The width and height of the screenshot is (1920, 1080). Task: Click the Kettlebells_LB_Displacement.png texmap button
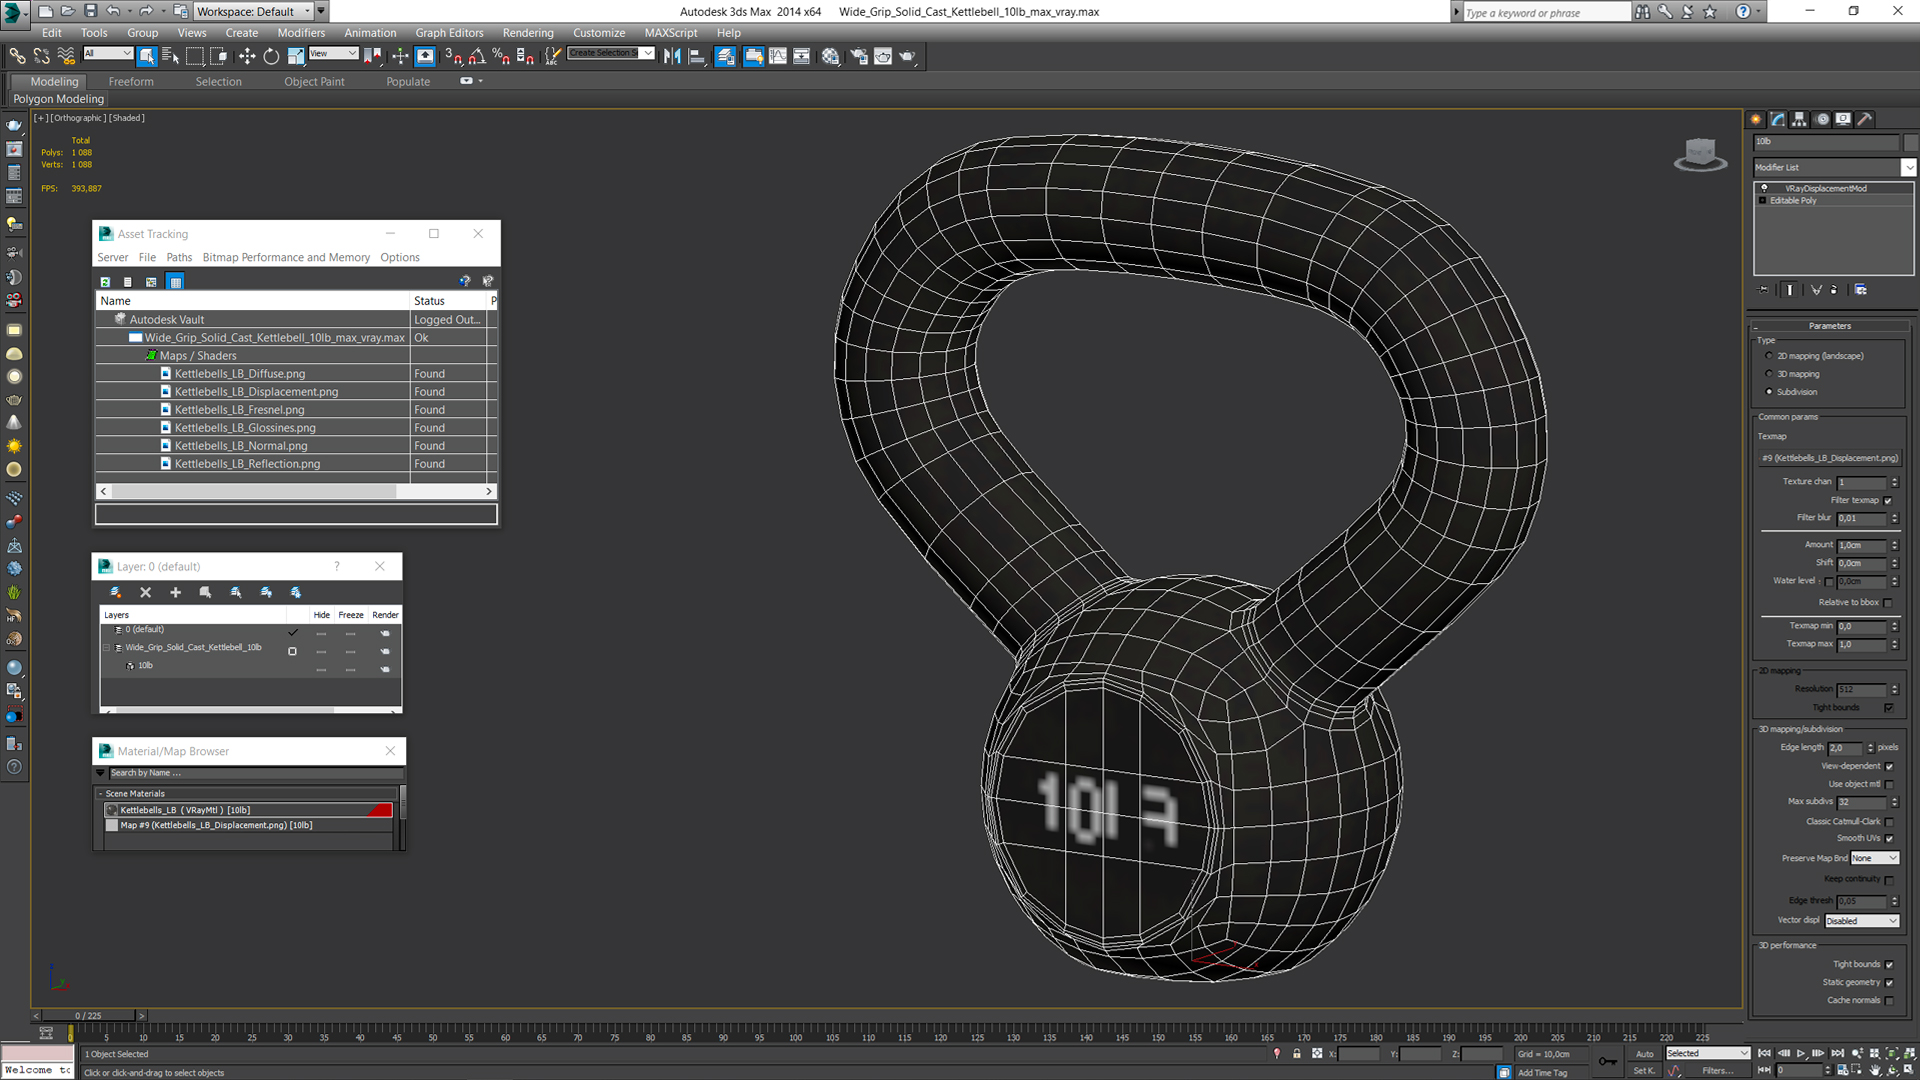pyautogui.click(x=1829, y=458)
